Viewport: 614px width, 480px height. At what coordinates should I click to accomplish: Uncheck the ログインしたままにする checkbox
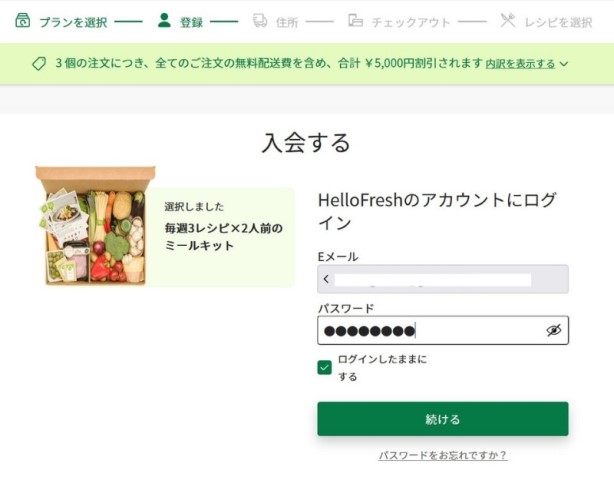tap(325, 368)
